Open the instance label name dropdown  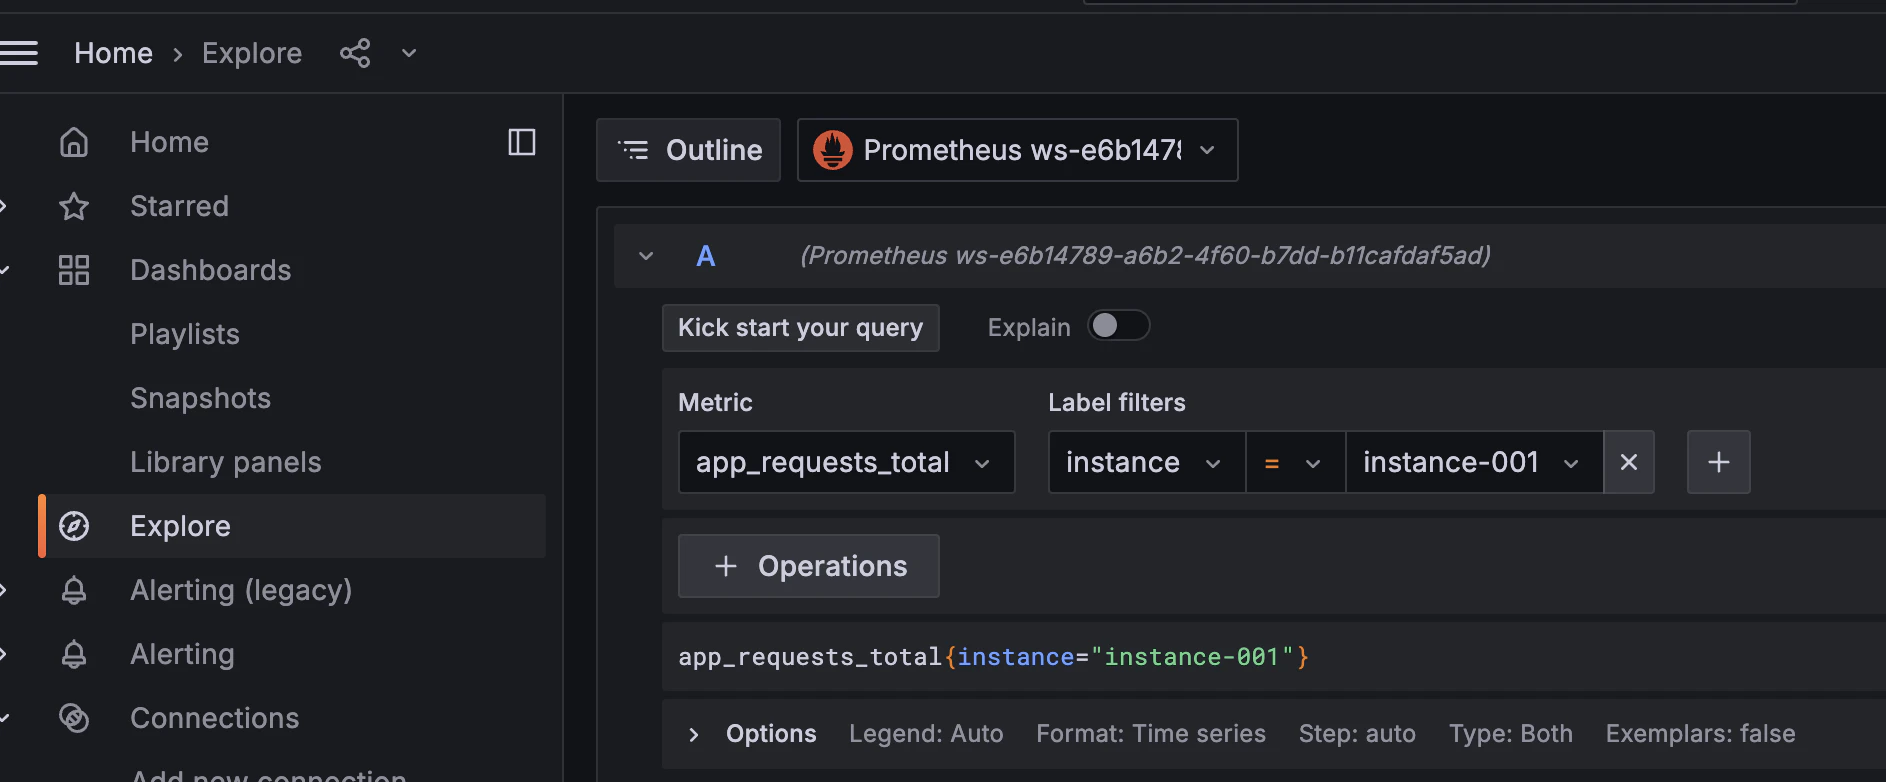click(1146, 462)
